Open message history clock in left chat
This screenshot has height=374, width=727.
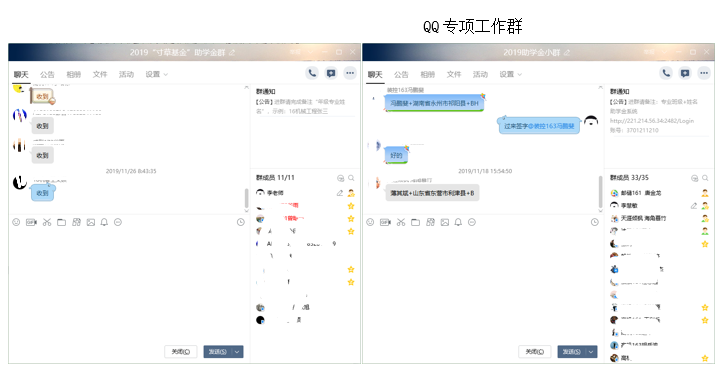[241, 222]
